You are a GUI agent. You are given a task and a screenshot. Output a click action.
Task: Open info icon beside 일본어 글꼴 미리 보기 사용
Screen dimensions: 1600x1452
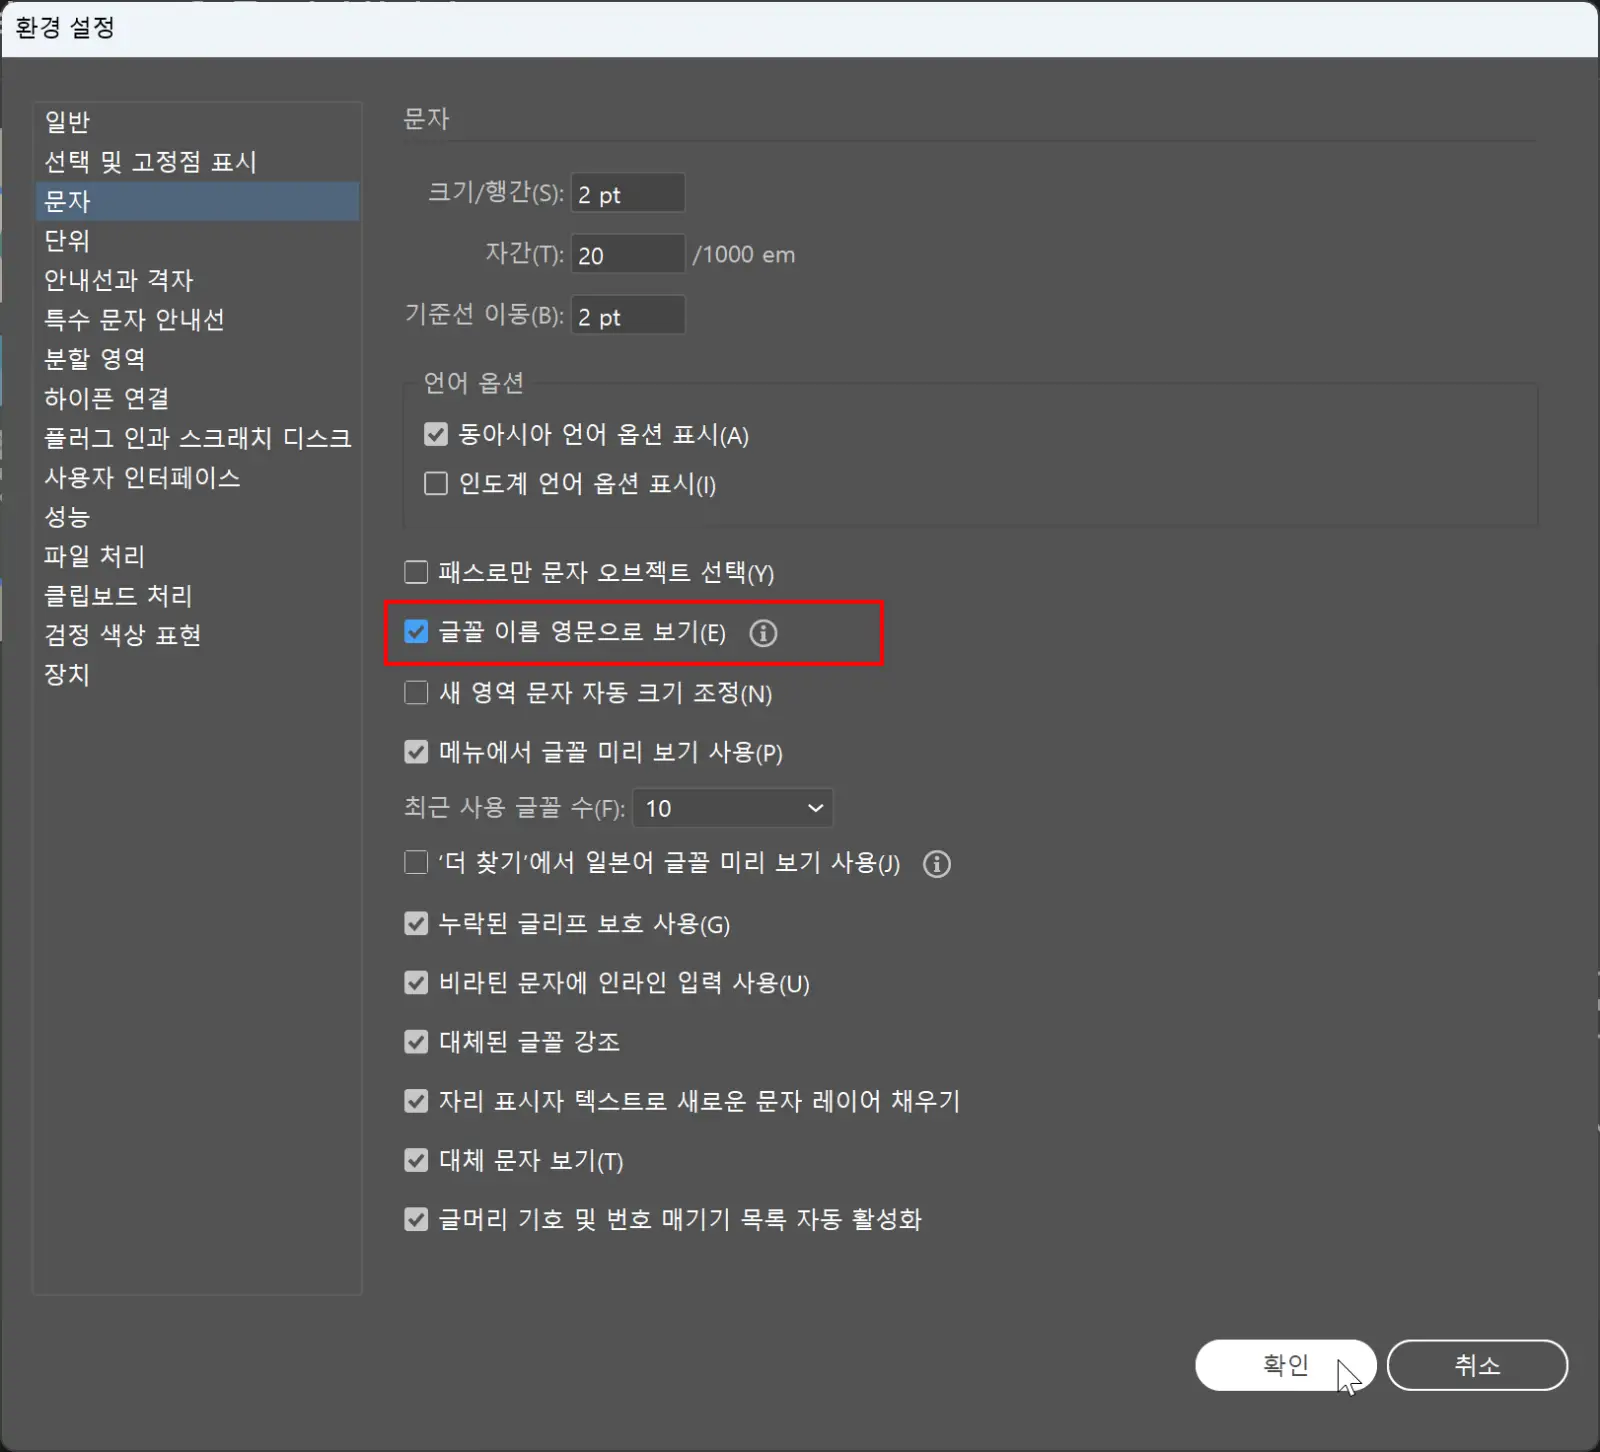pyautogui.click(x=936, y=864)
